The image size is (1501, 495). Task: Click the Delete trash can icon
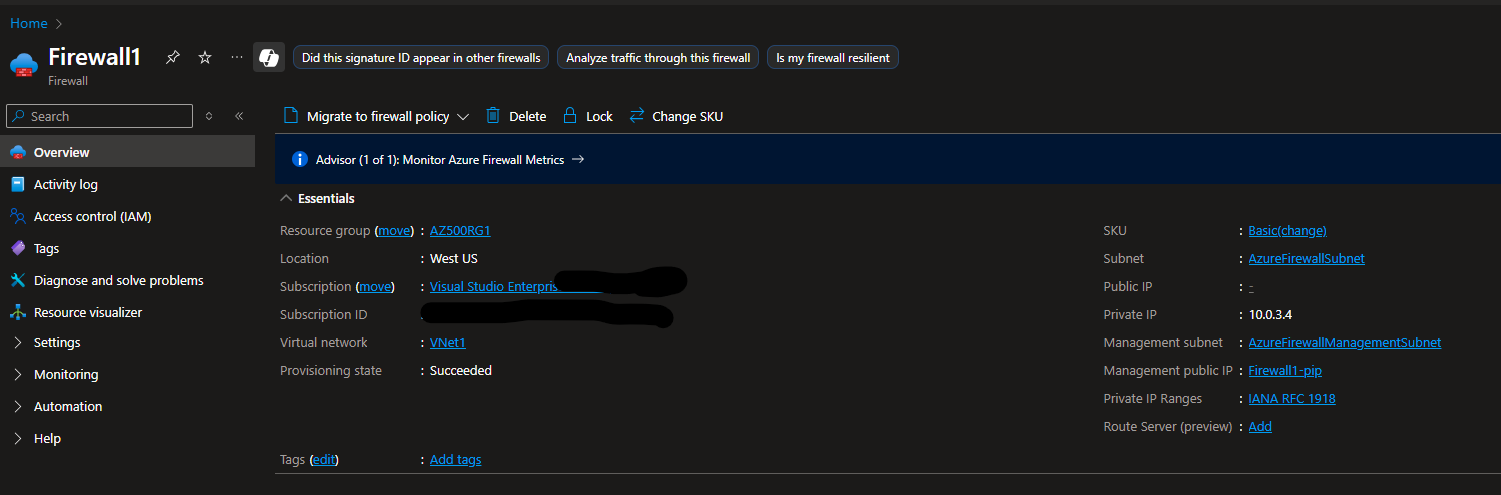(x=493, y=116)
